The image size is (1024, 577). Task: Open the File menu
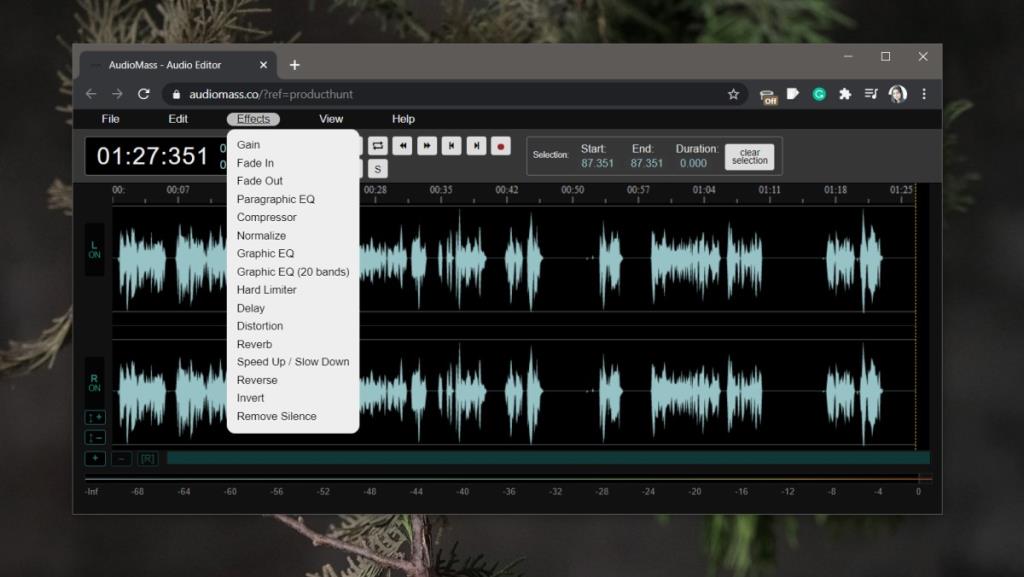110,119
